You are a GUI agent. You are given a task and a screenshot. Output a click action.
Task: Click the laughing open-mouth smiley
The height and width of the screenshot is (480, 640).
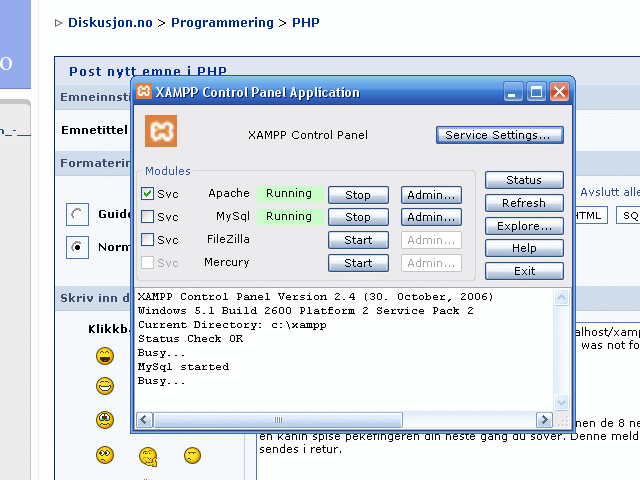point(105,356)
